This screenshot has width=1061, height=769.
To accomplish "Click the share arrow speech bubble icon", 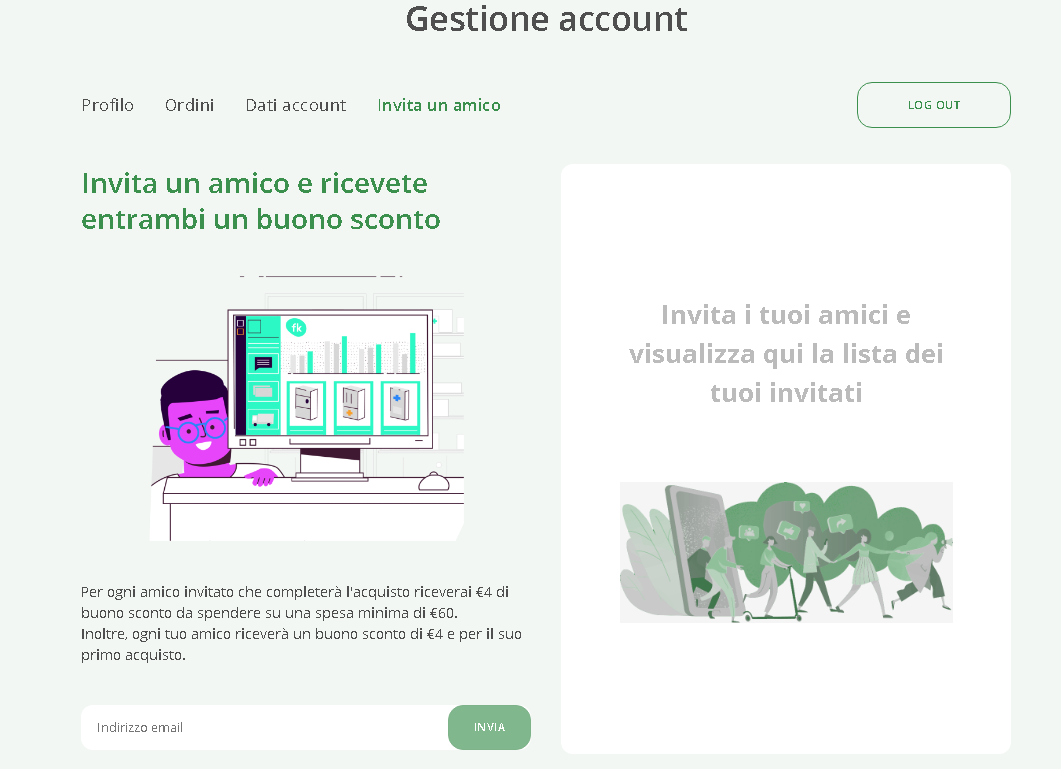I will (x=840, y=523).
